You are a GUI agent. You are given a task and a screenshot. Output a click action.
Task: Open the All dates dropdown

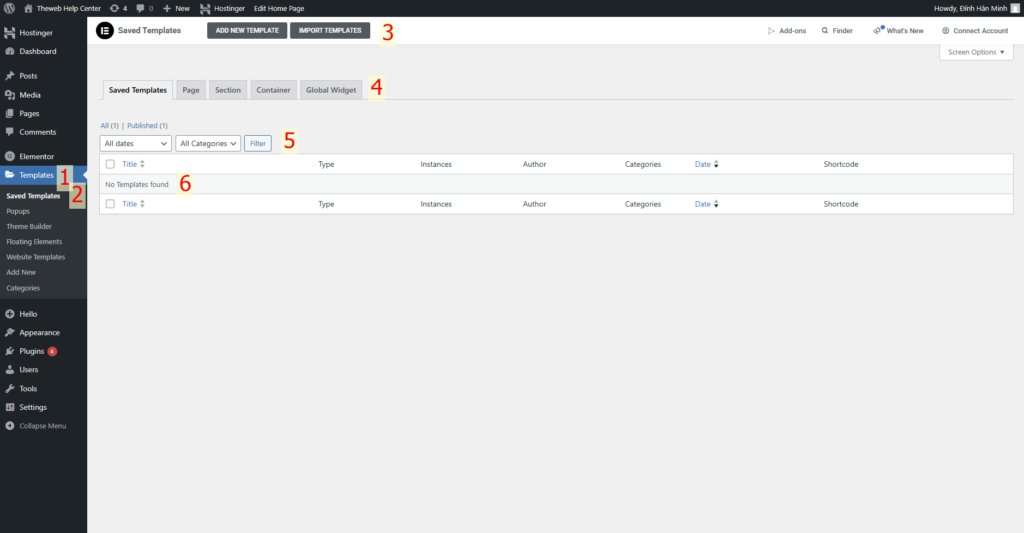point(136,144)
